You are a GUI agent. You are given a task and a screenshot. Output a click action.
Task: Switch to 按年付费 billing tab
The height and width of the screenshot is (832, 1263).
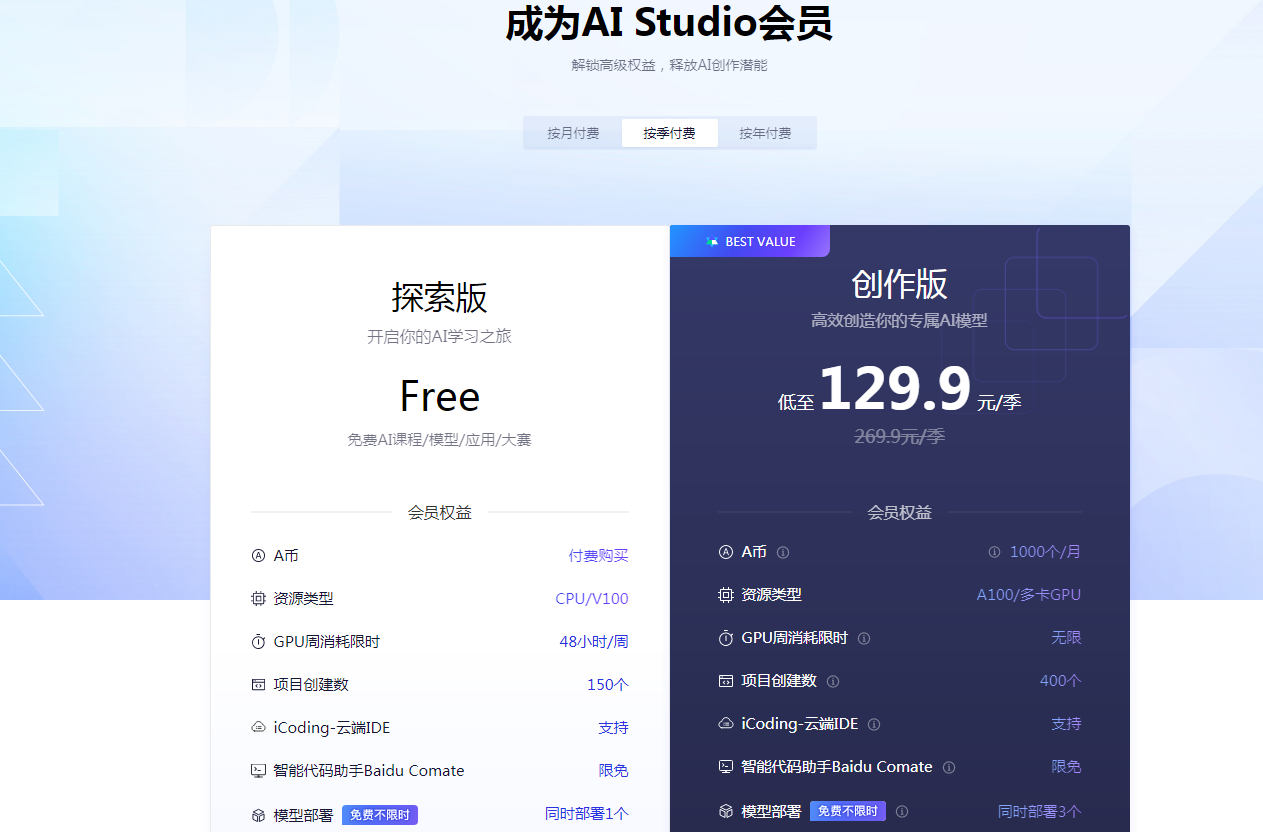point(765,133)
